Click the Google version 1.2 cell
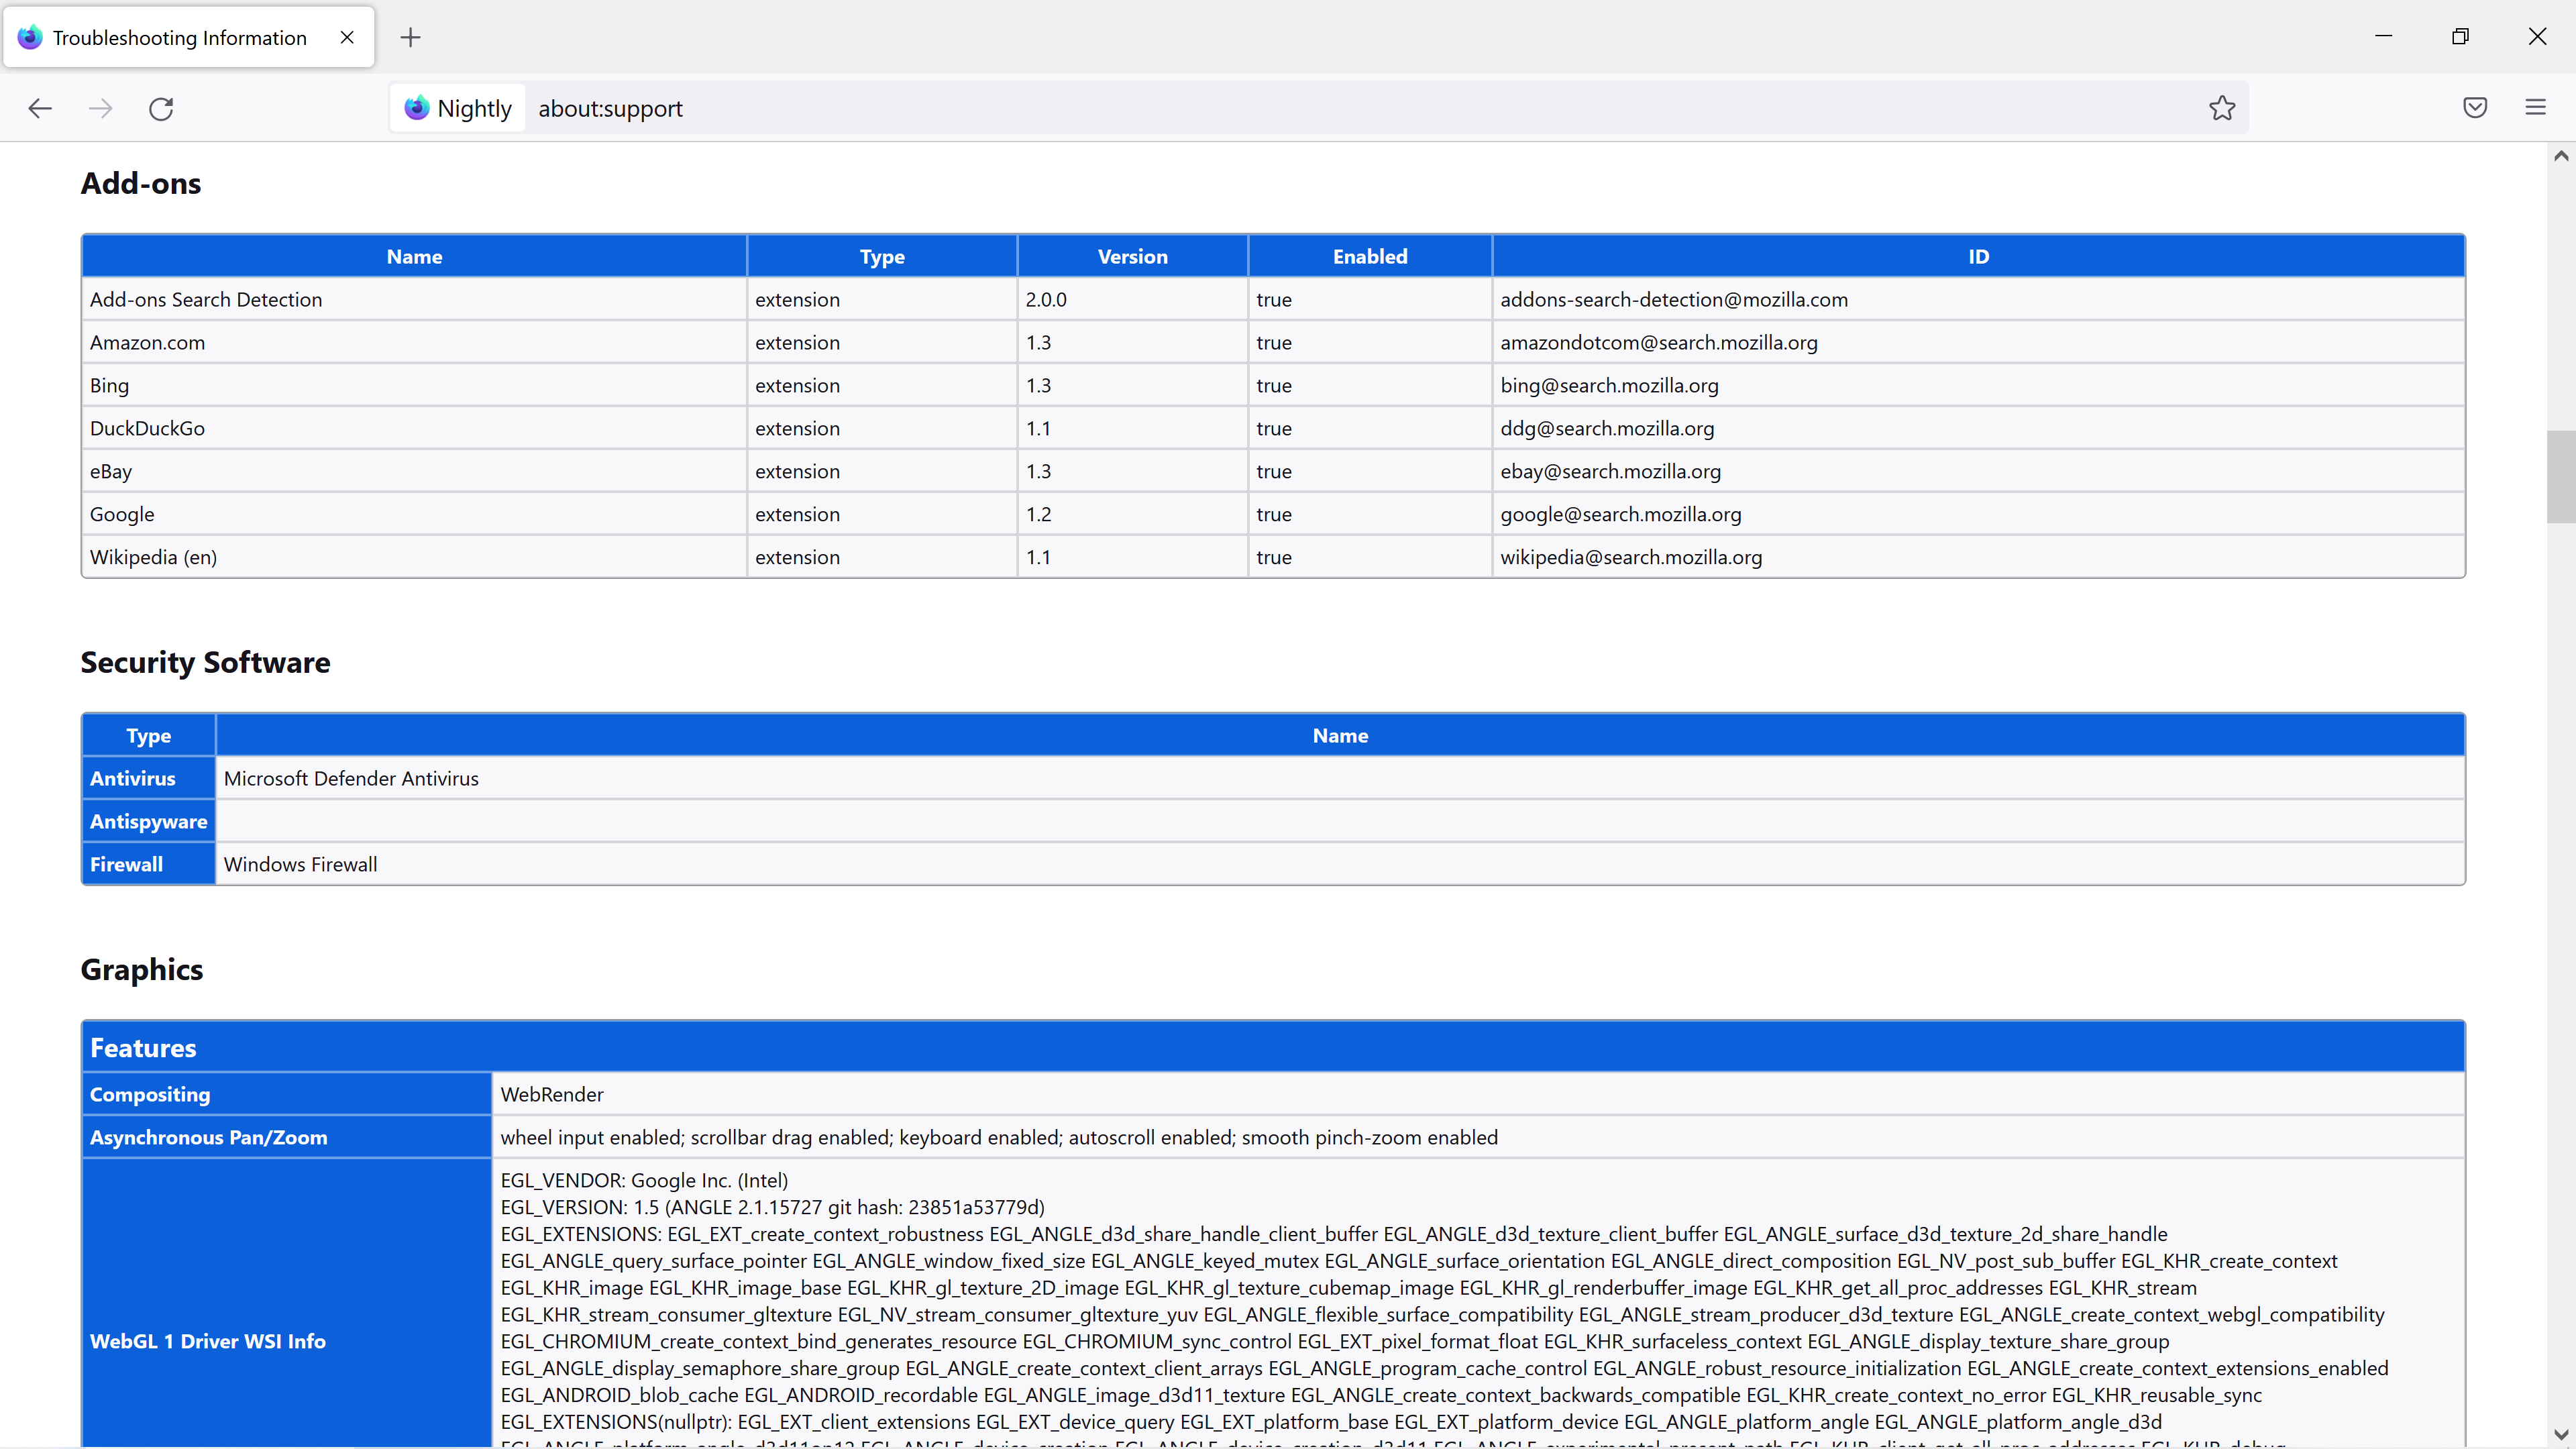Image resolution: width=2576 pixels, height=1449 pixels. click(1132, 514)
